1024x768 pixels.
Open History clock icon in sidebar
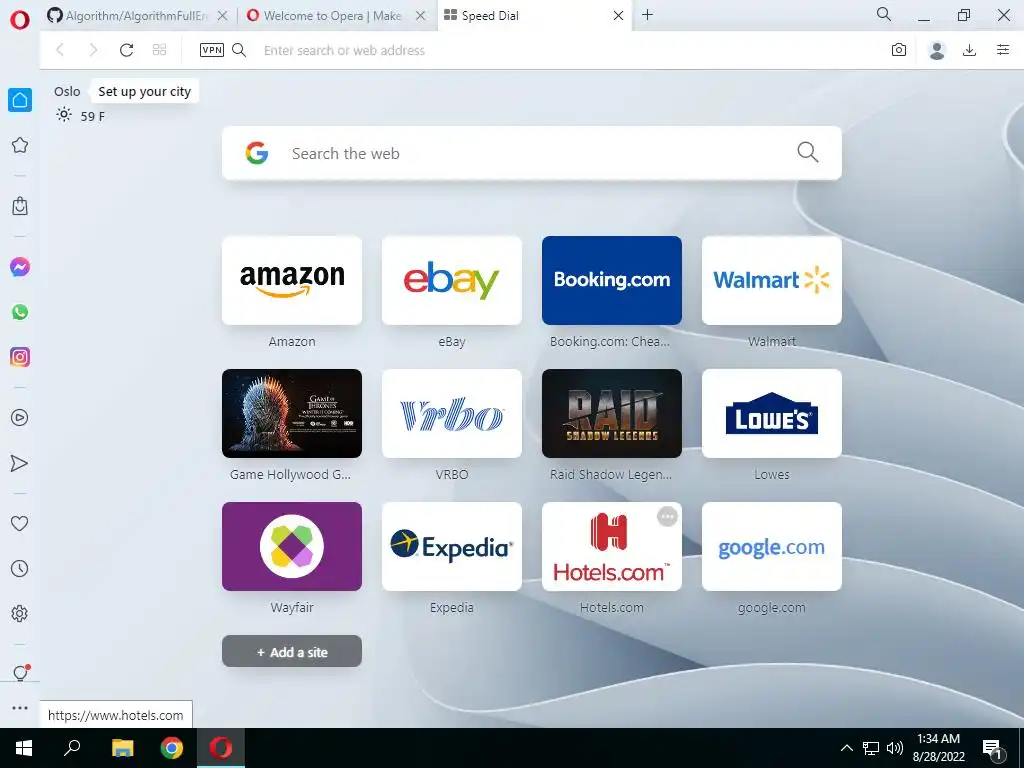(20, 568)
